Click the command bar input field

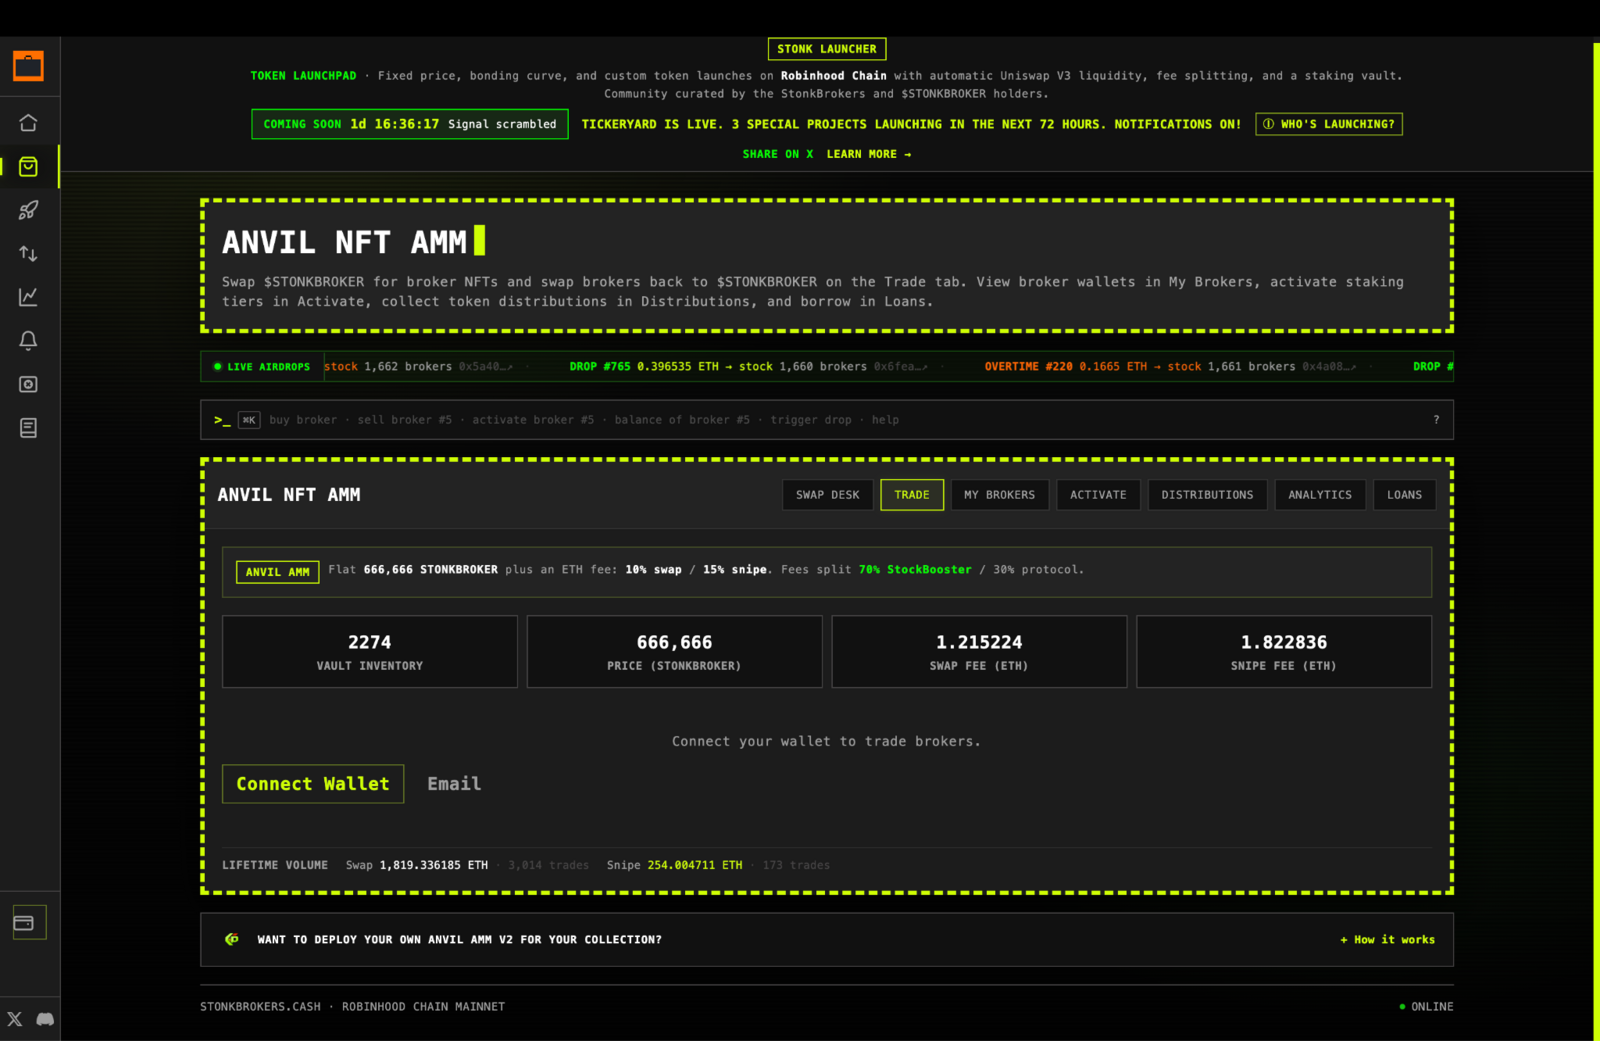point(827,420)
